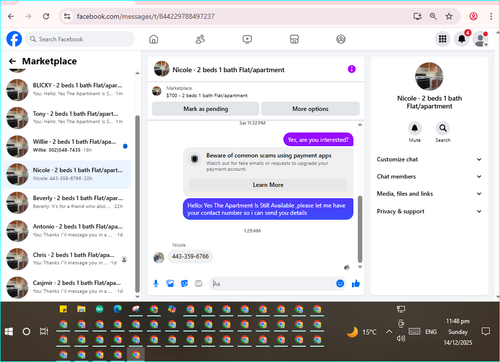500x362 pixels.
Task: Mute the Nicole conversation
Action: pyautogui.click(x=415, y=128)
